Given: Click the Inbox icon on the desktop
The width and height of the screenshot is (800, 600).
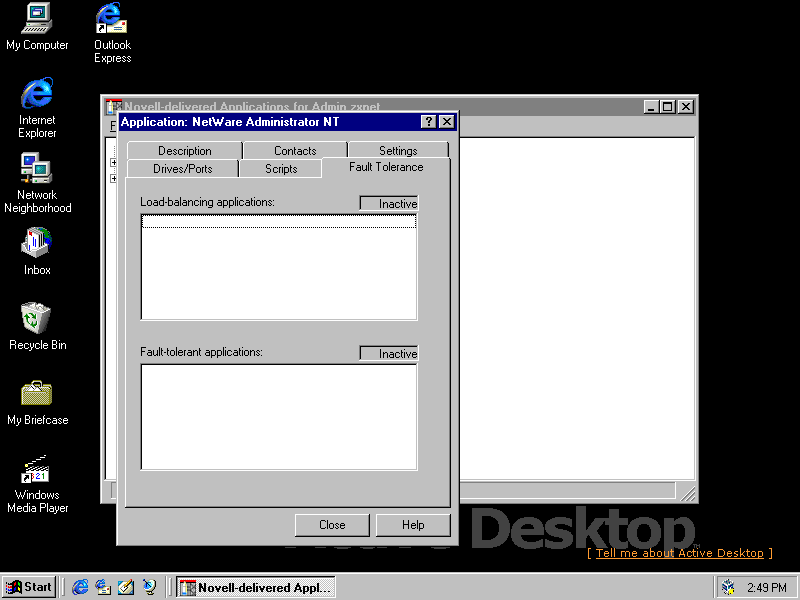Looking at the screenshot, I should click(x=37, y=252).
